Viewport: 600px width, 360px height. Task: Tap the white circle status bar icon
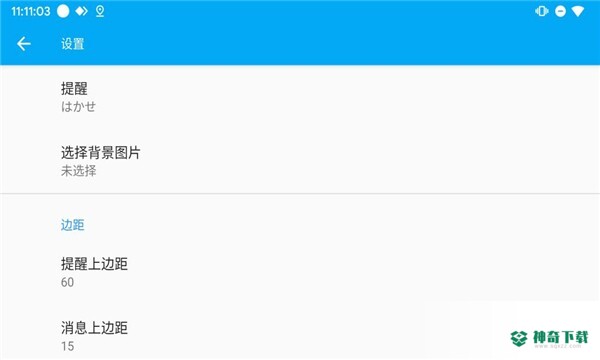tap(63, 11)
